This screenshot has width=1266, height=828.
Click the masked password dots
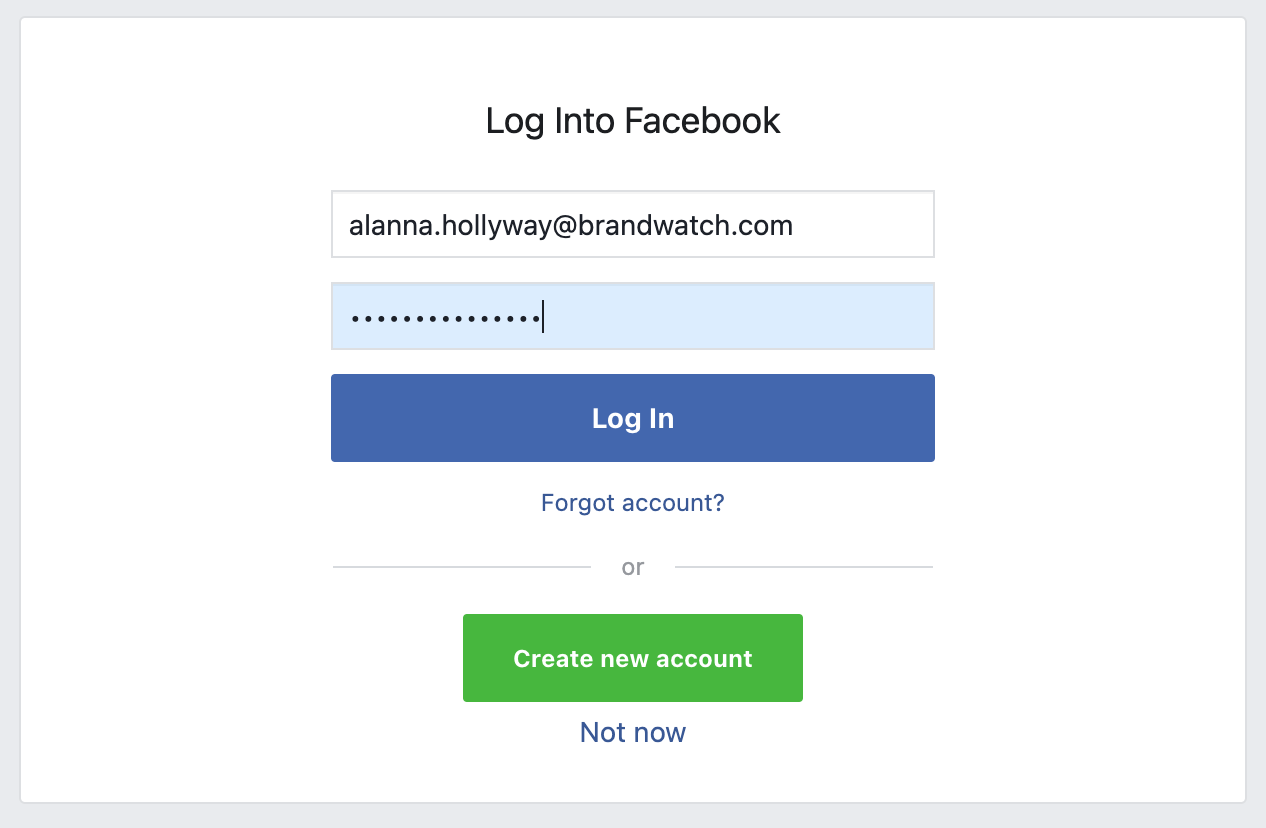click(x=445, y=319)
